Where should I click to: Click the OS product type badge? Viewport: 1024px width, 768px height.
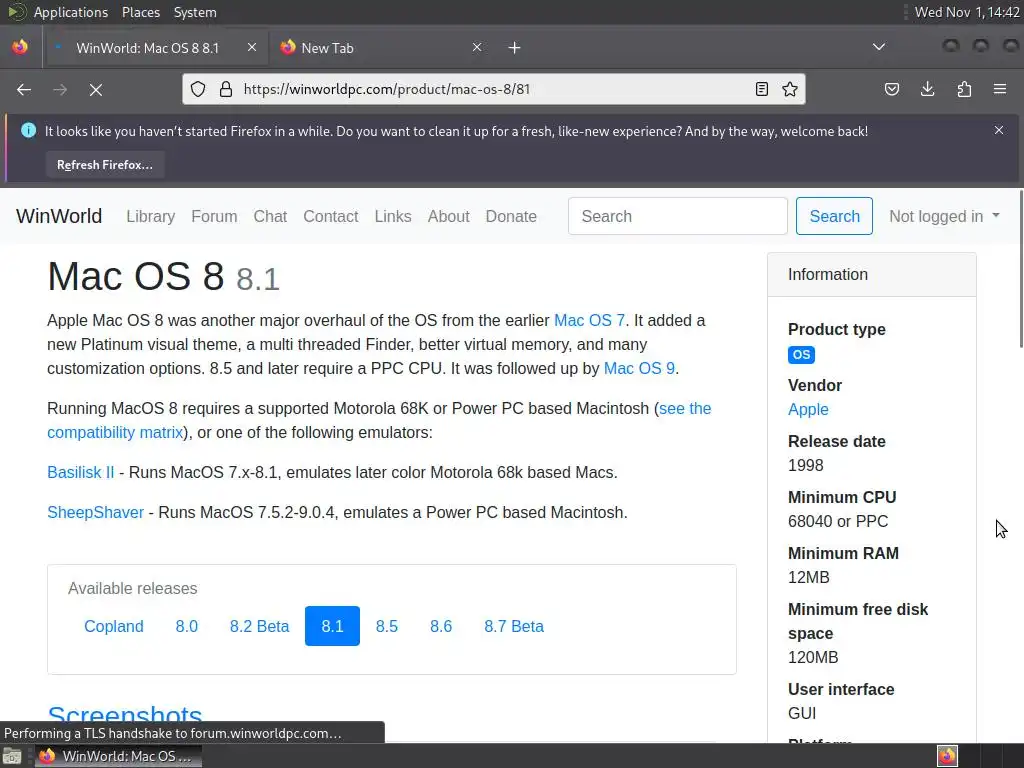tap(801, 355)
